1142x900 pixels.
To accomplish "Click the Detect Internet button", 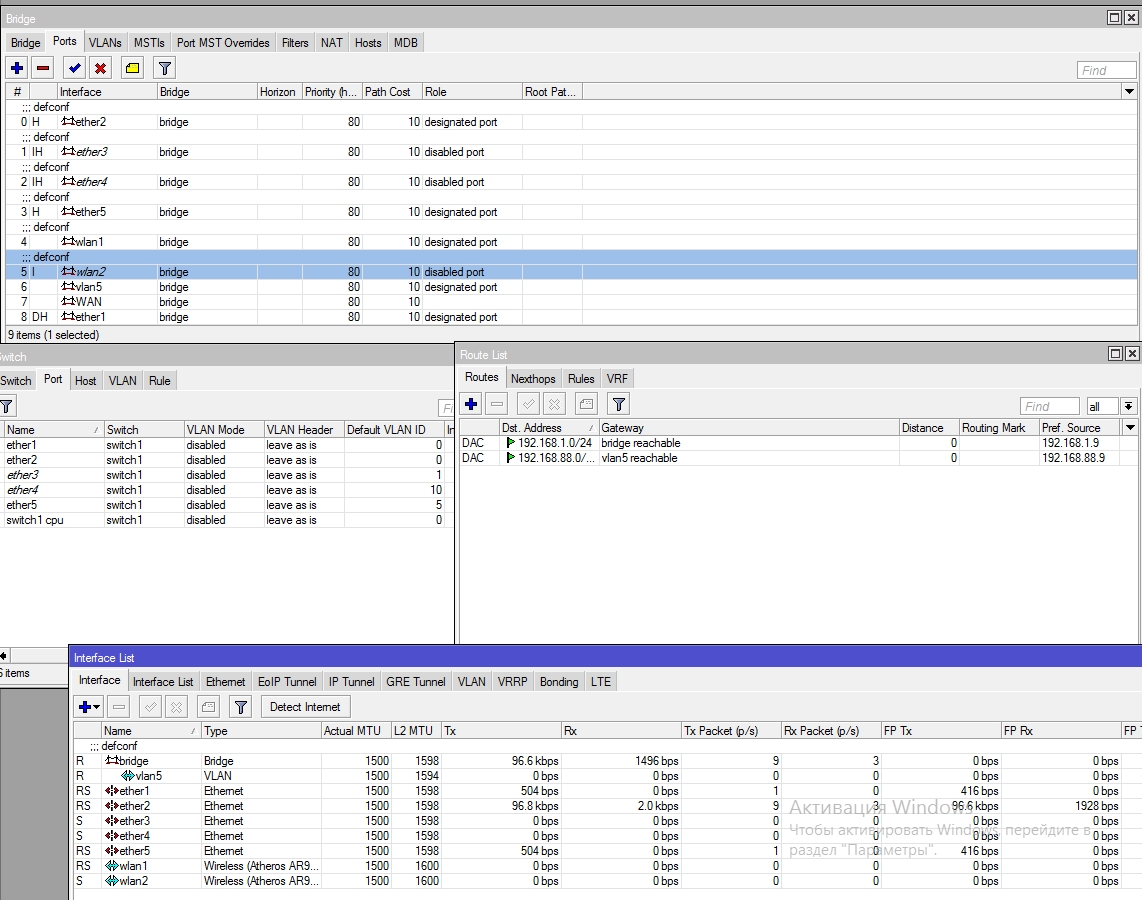I will (x=305, y=706).
